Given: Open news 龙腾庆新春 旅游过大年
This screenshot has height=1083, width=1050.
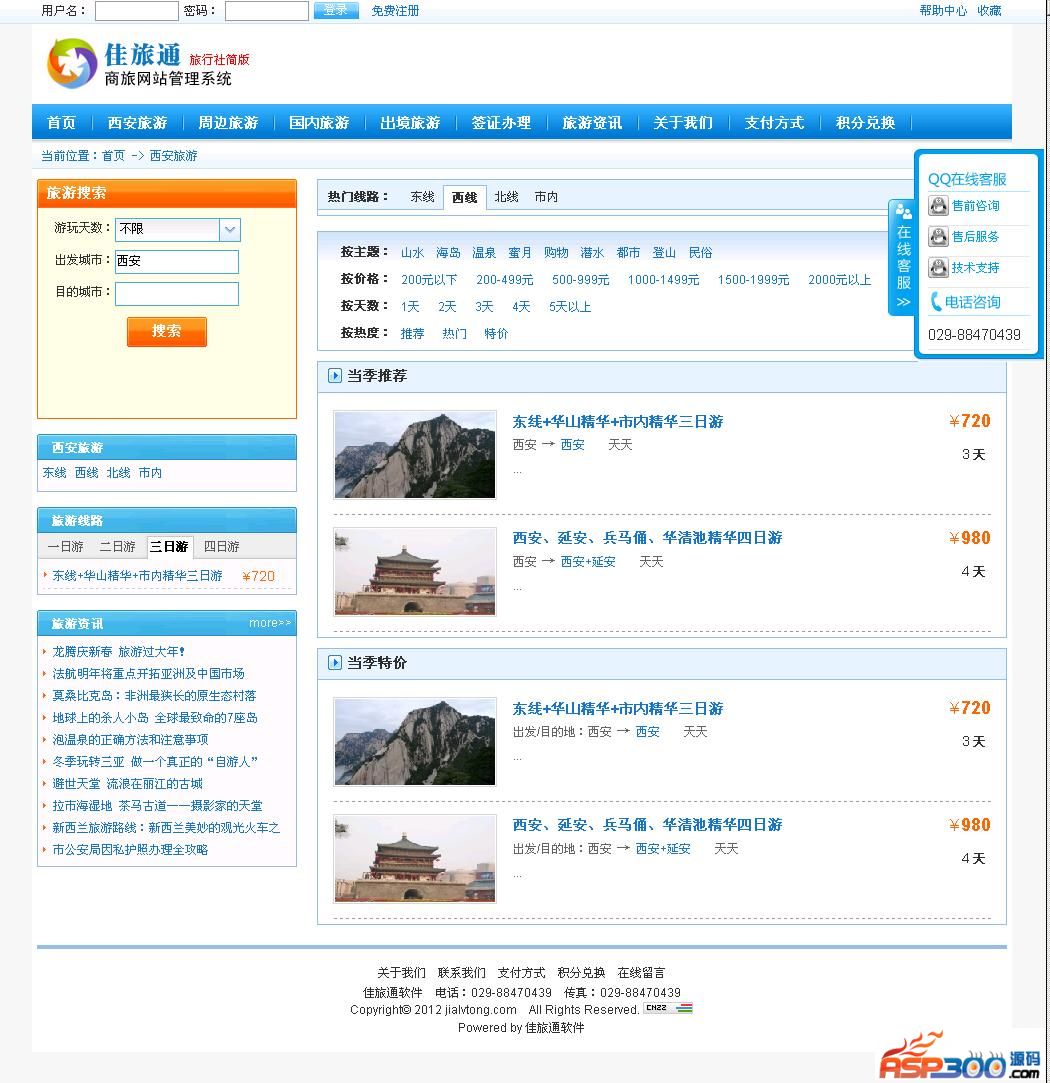Looking at the screenshot, I should pyautogui.click(x=119, y=651).
